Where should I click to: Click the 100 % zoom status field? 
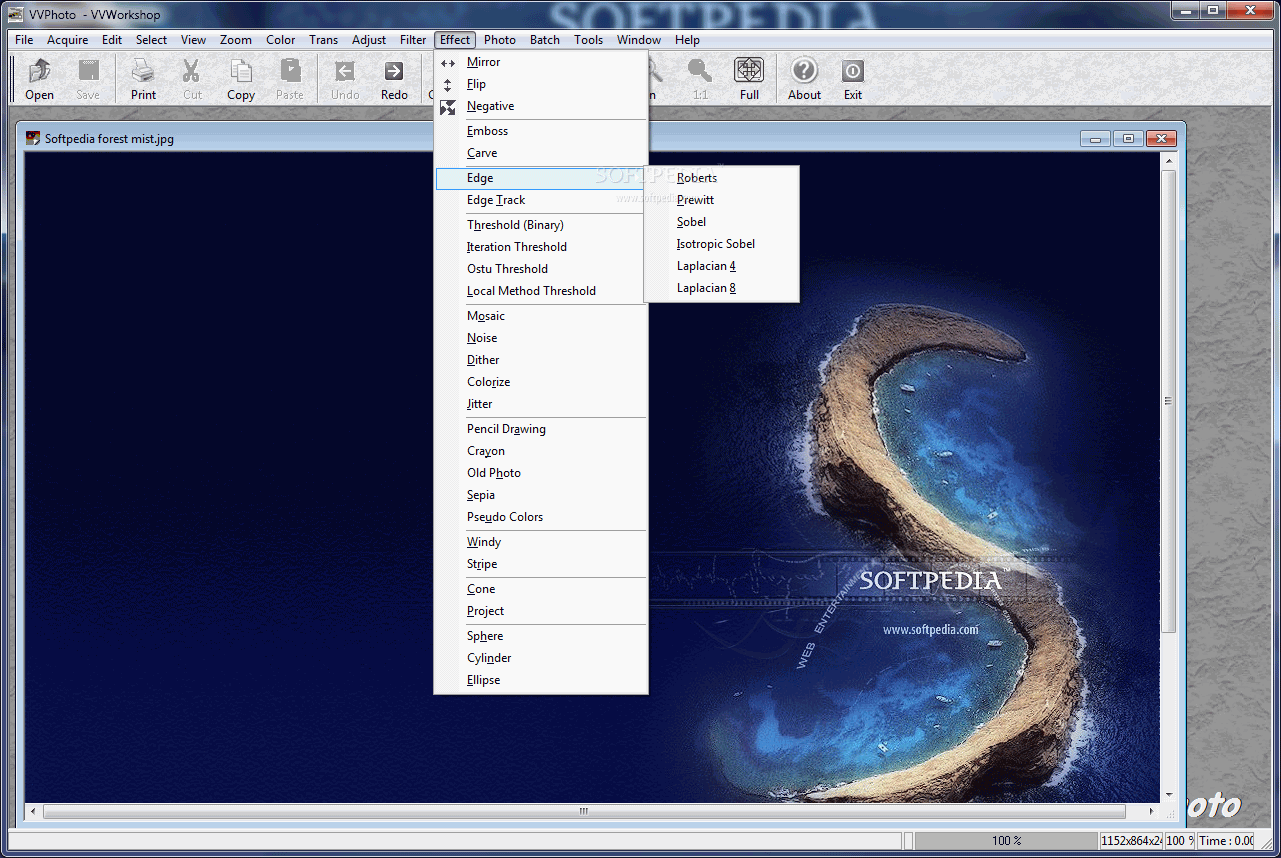1006,841
